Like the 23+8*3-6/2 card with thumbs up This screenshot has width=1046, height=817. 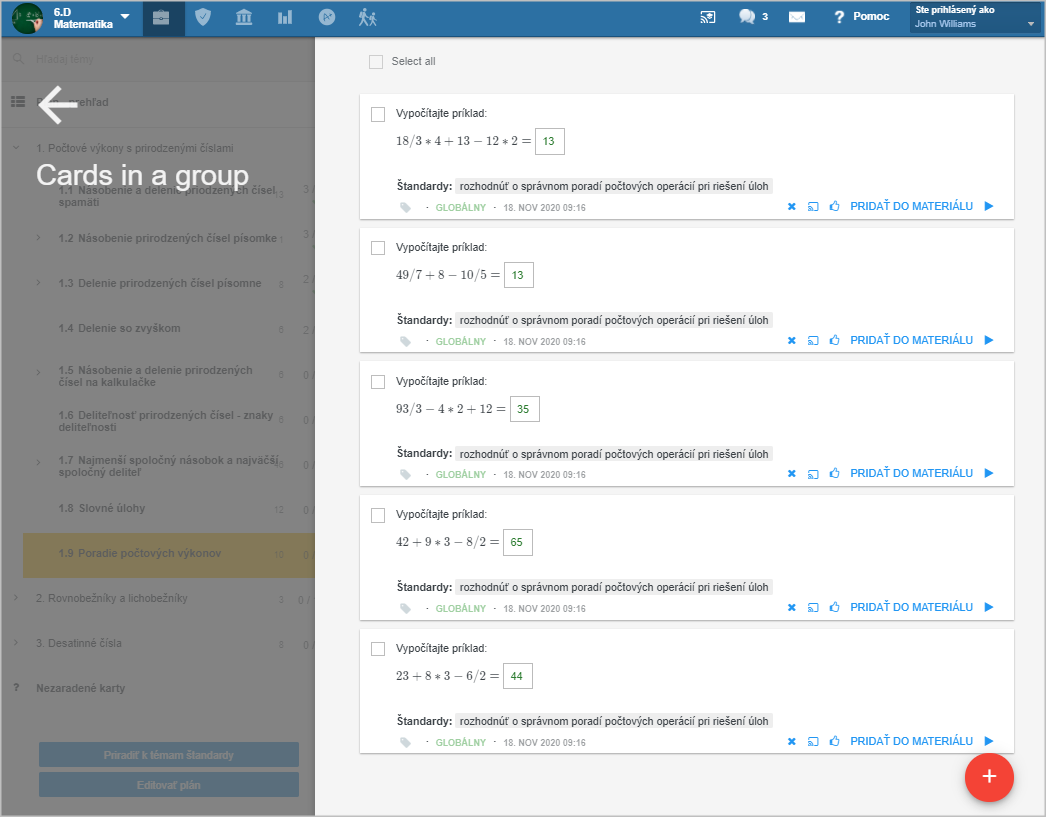point(835,741)
